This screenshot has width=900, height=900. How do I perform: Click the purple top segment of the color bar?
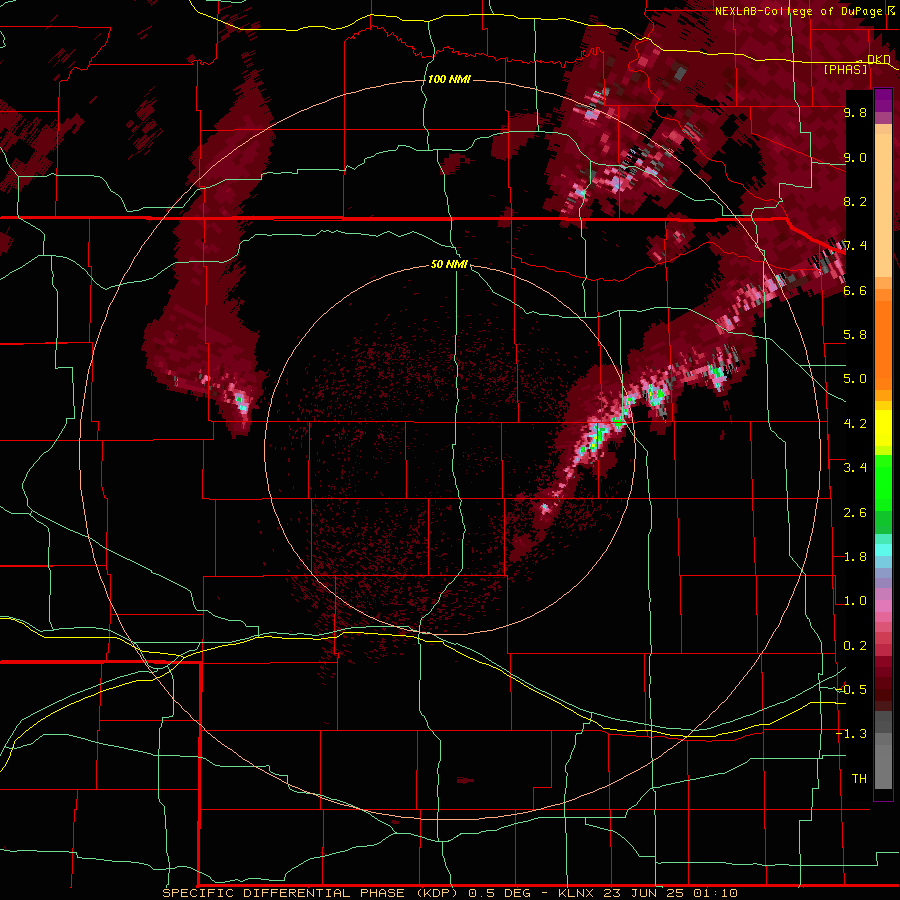[x=883, y=100]
